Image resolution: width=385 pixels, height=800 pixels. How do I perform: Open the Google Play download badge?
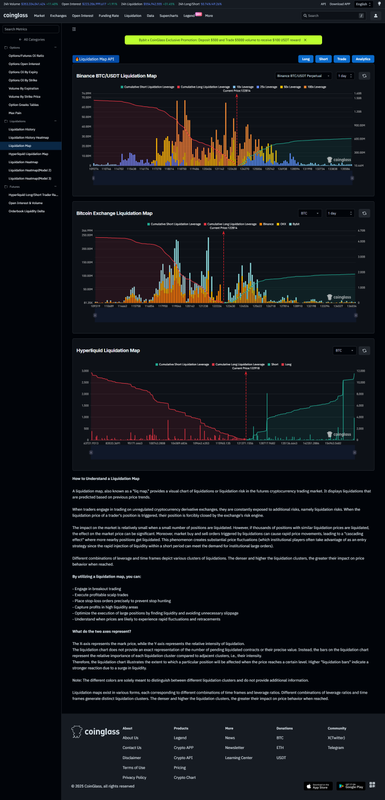click(350, 786)
